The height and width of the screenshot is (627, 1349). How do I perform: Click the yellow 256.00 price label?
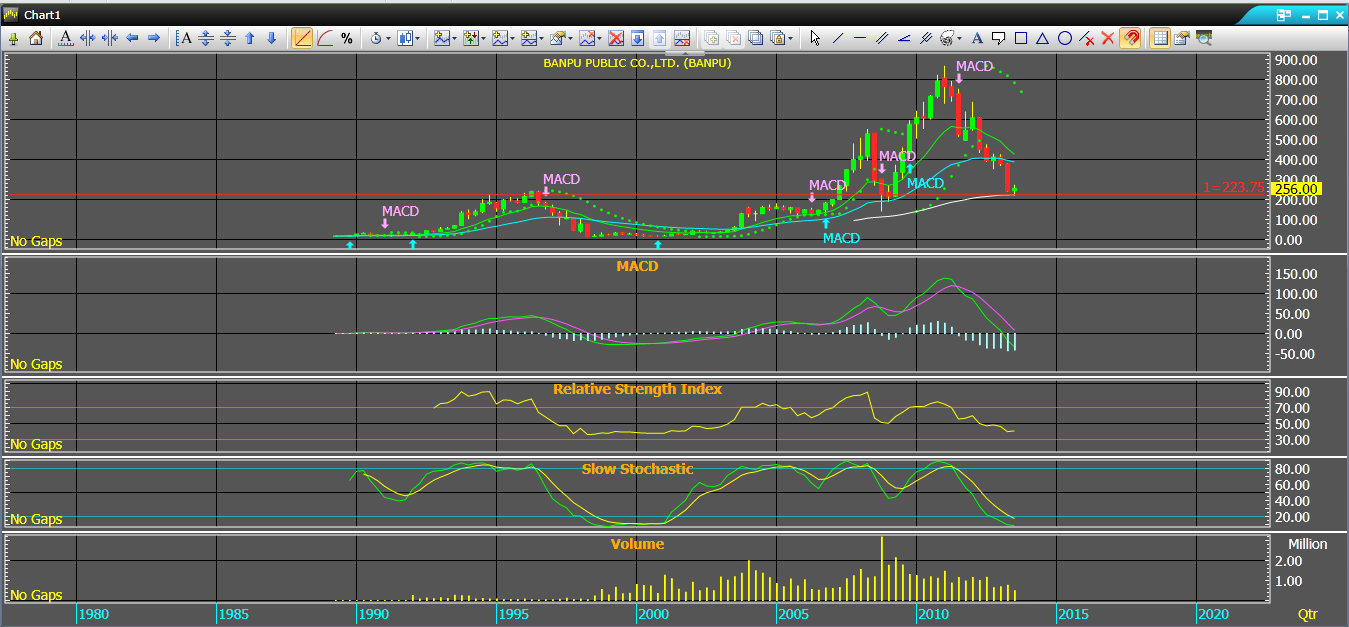coord(1297,188)
